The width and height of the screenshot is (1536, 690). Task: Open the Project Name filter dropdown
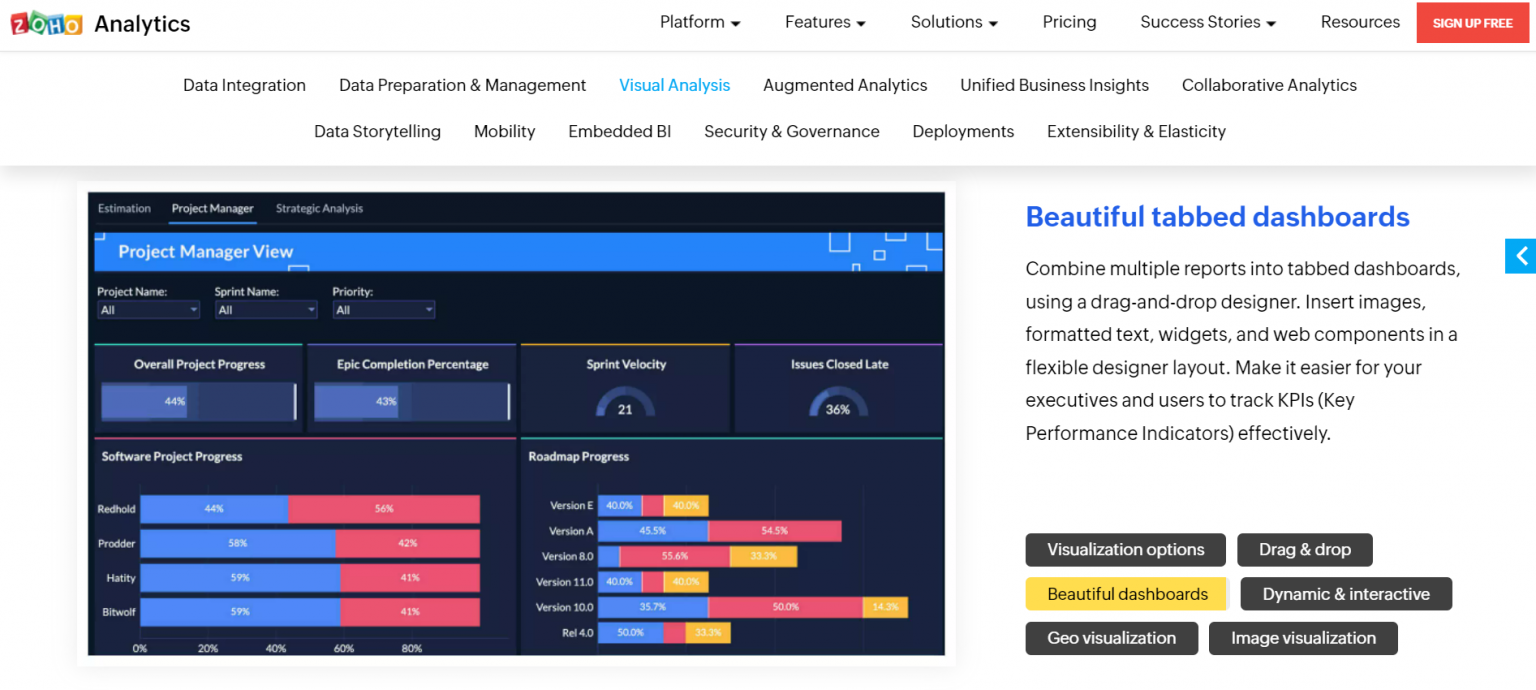tap(148, 309)
